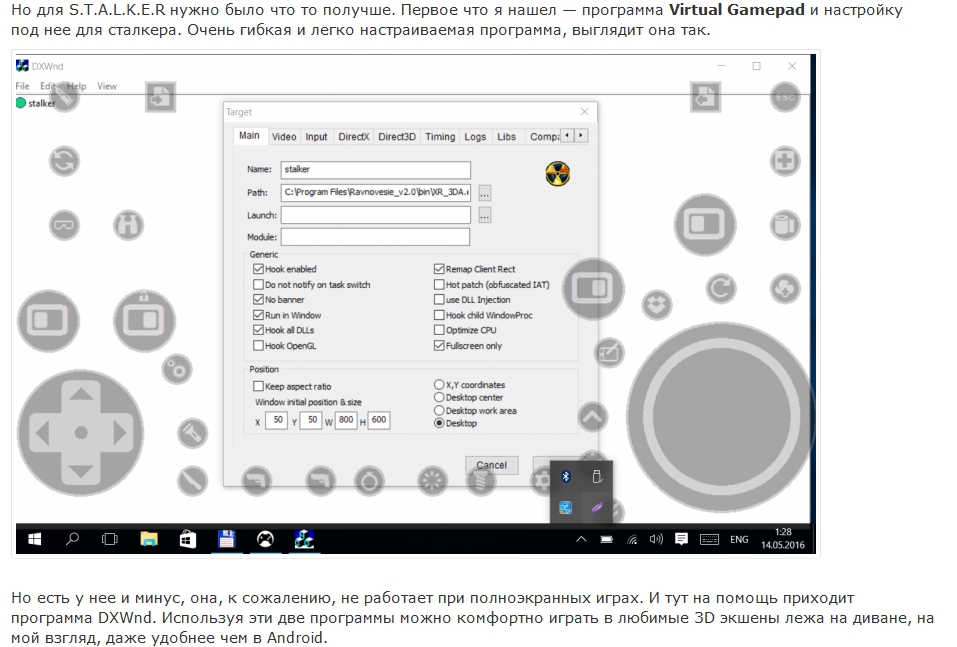The height and width of the screenshot is (647, 957).
Task: Click the Bluetooth icon in tray popup
Action: pos(566,477)
